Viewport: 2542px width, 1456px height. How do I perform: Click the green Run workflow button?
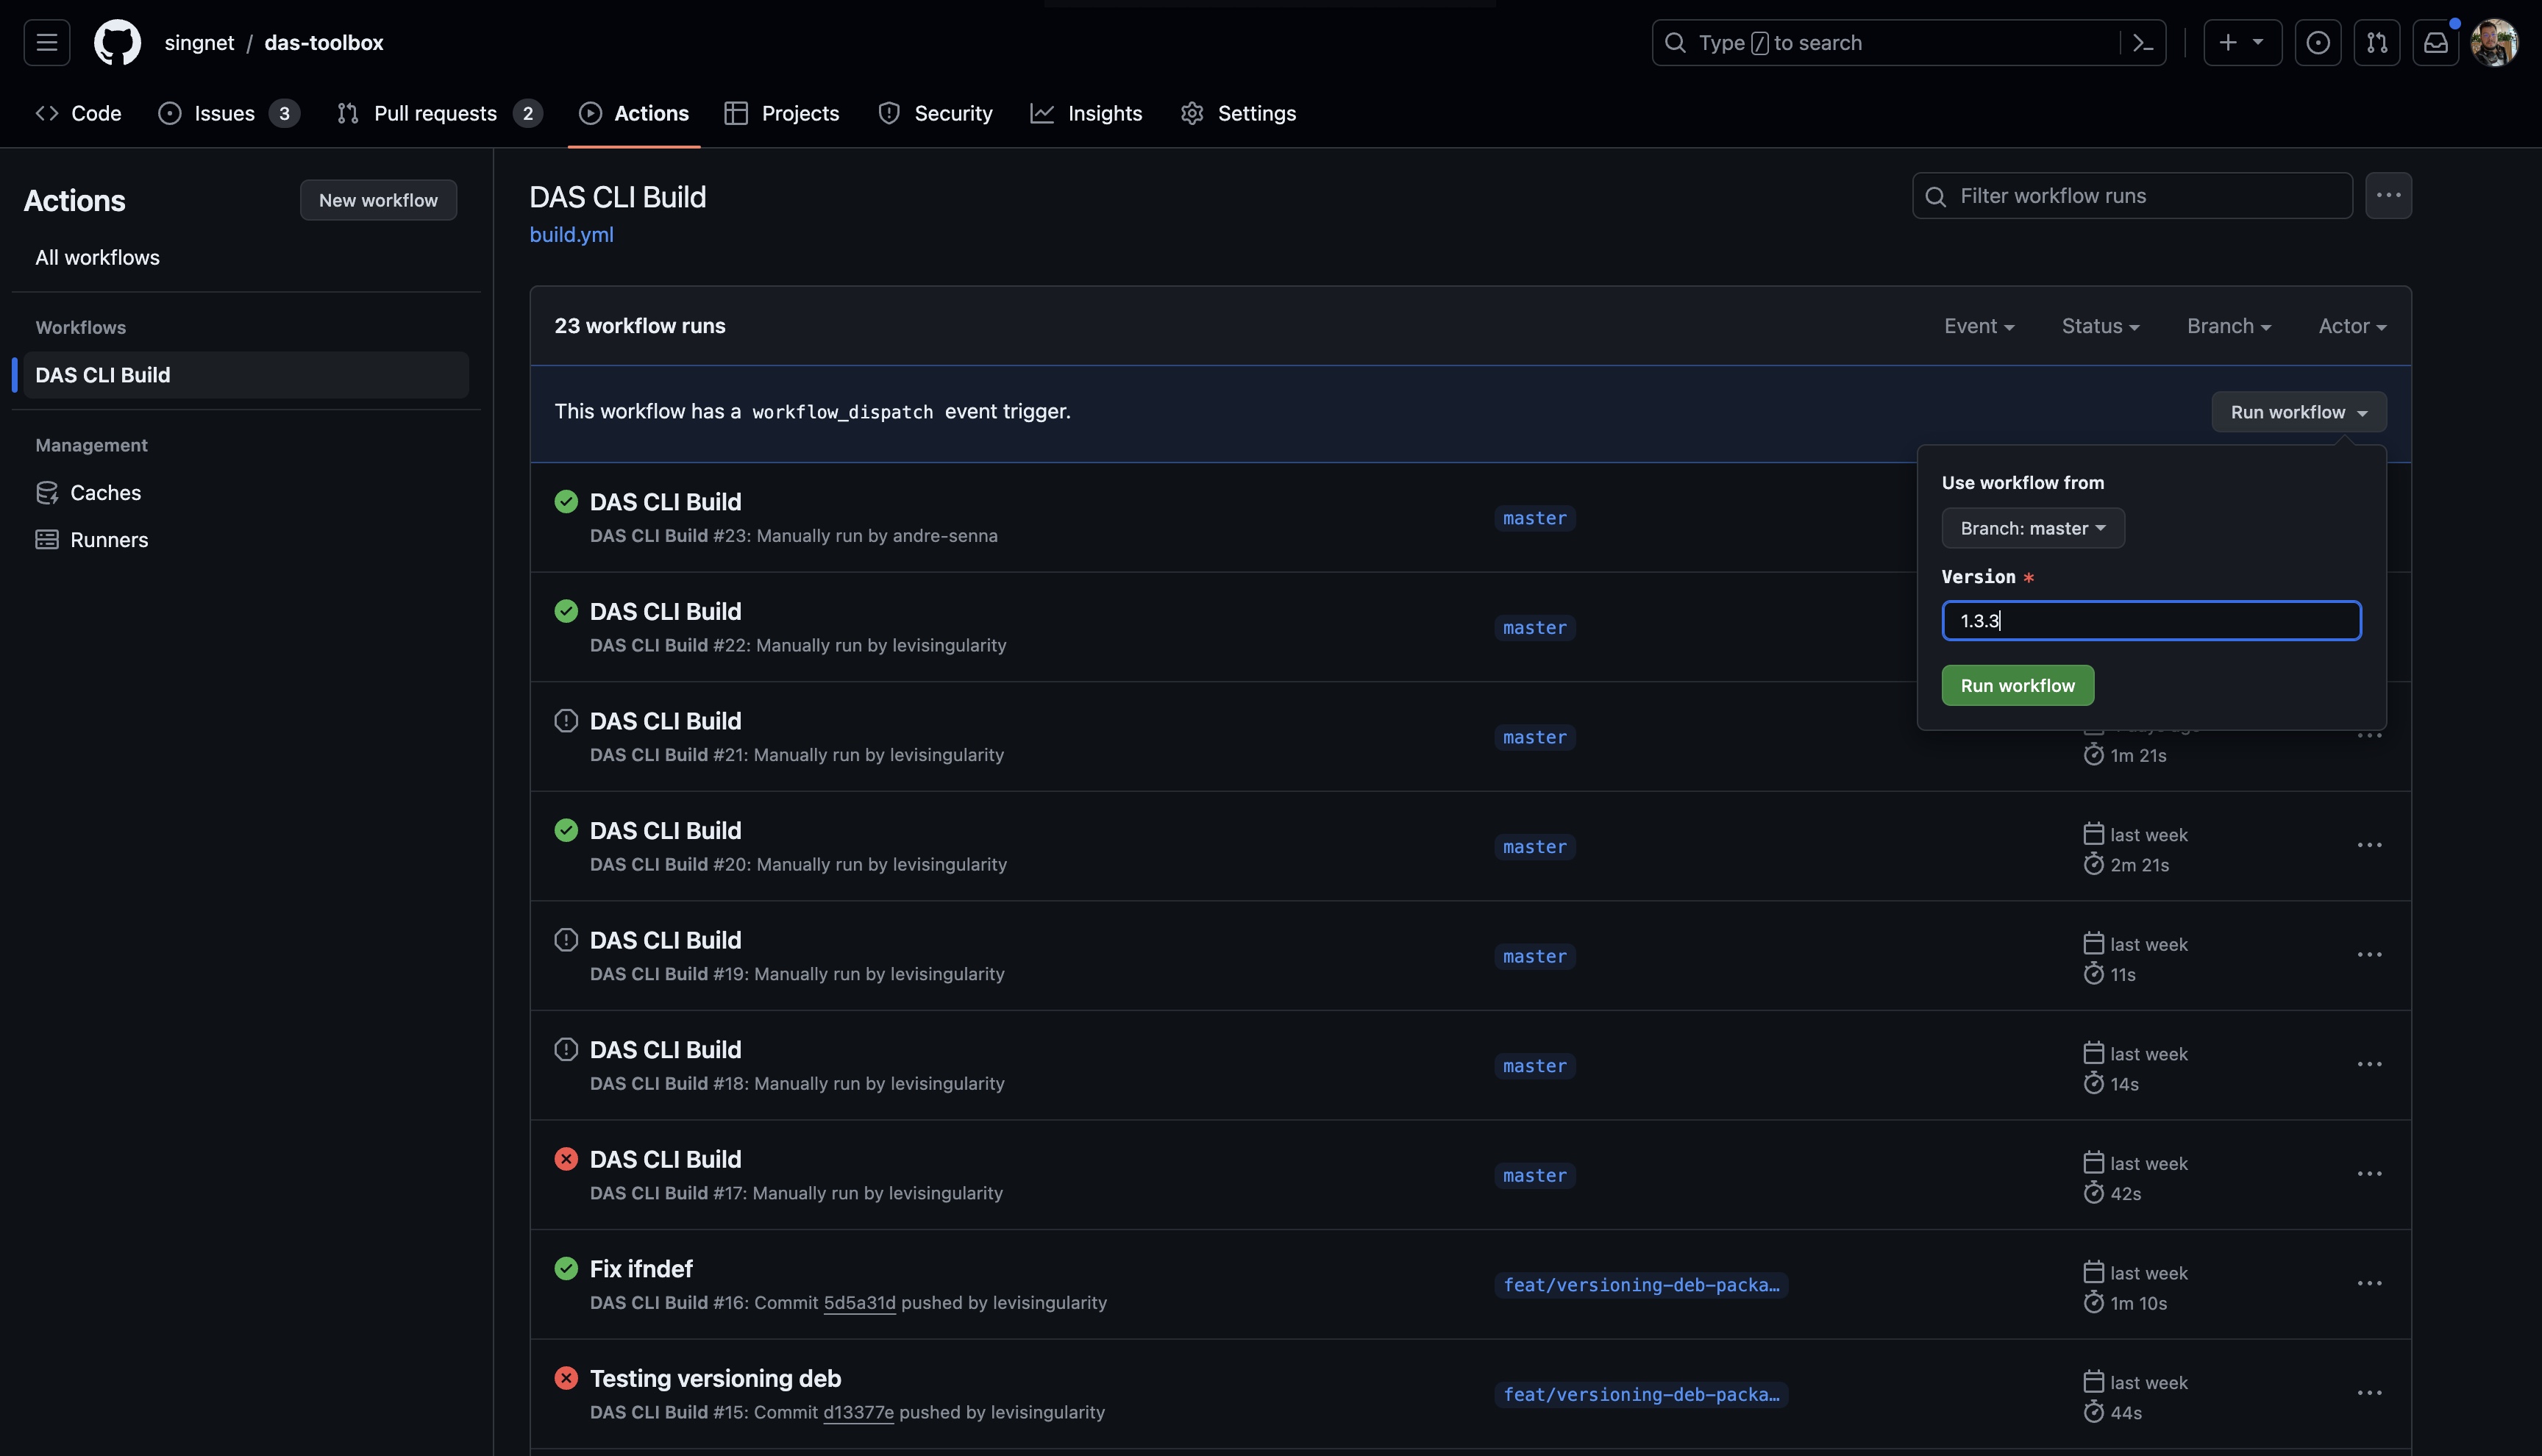point(2017,686)
